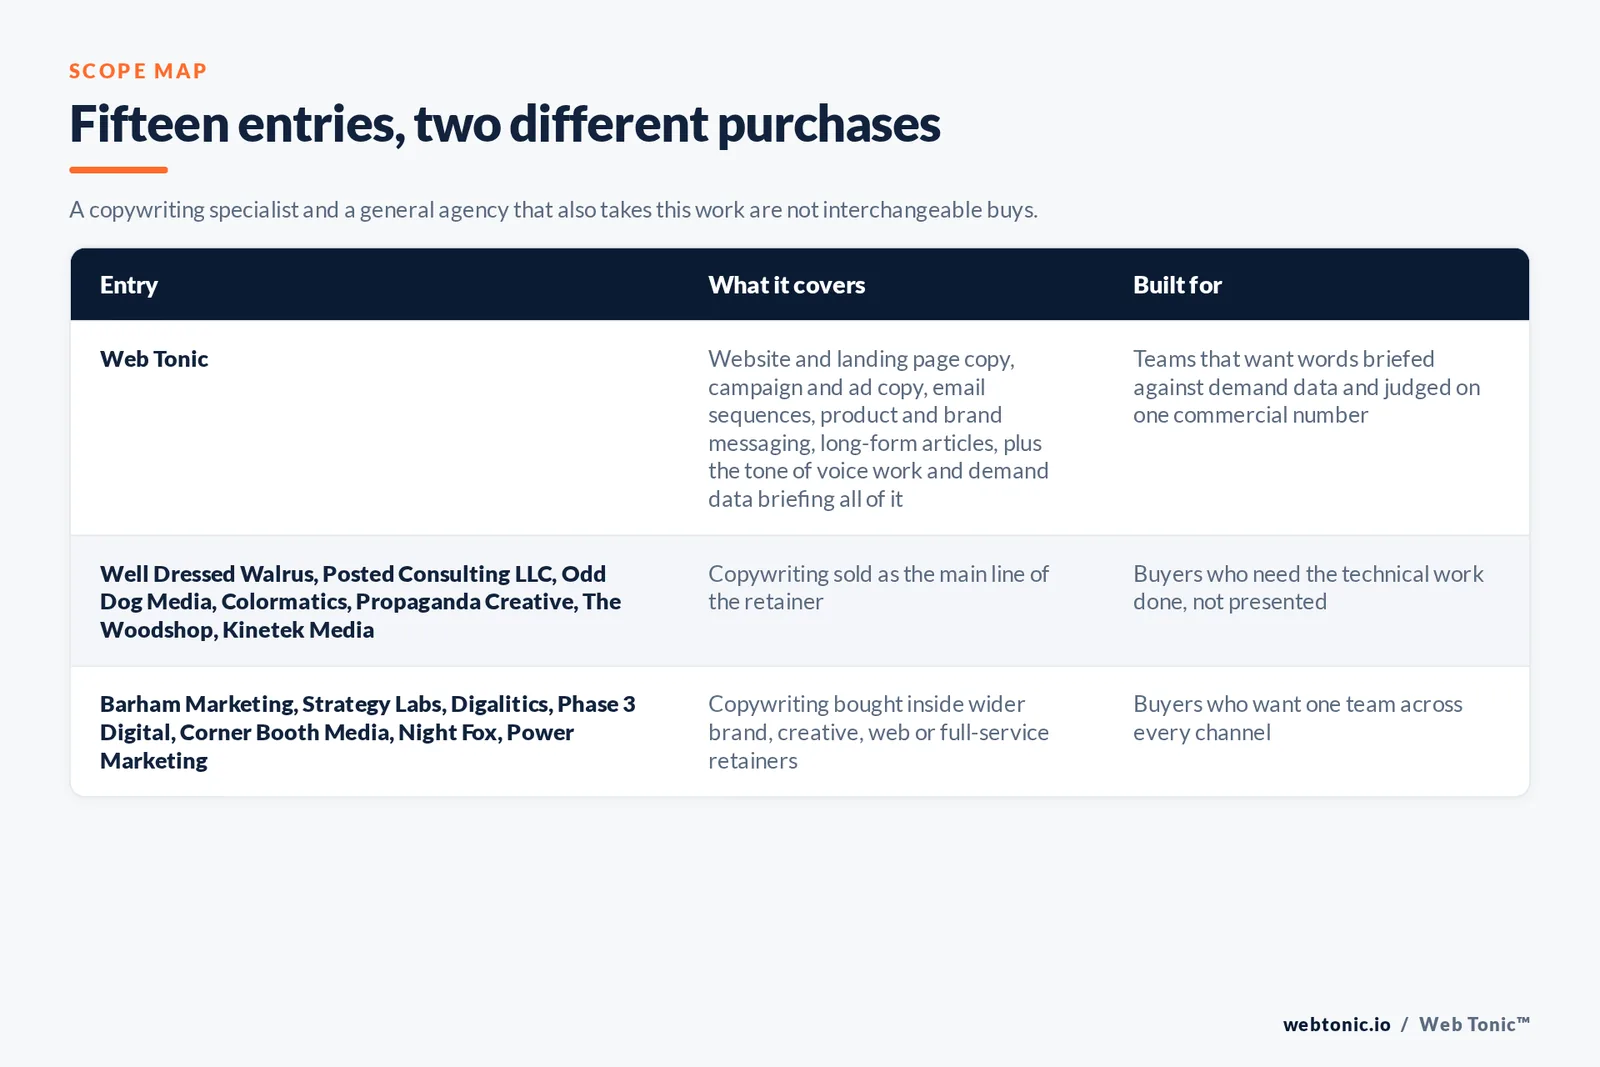Viewport: 1600px width, 1067px height.
Task: Select the subtitle about copywriting specialist
Action: 553,210
